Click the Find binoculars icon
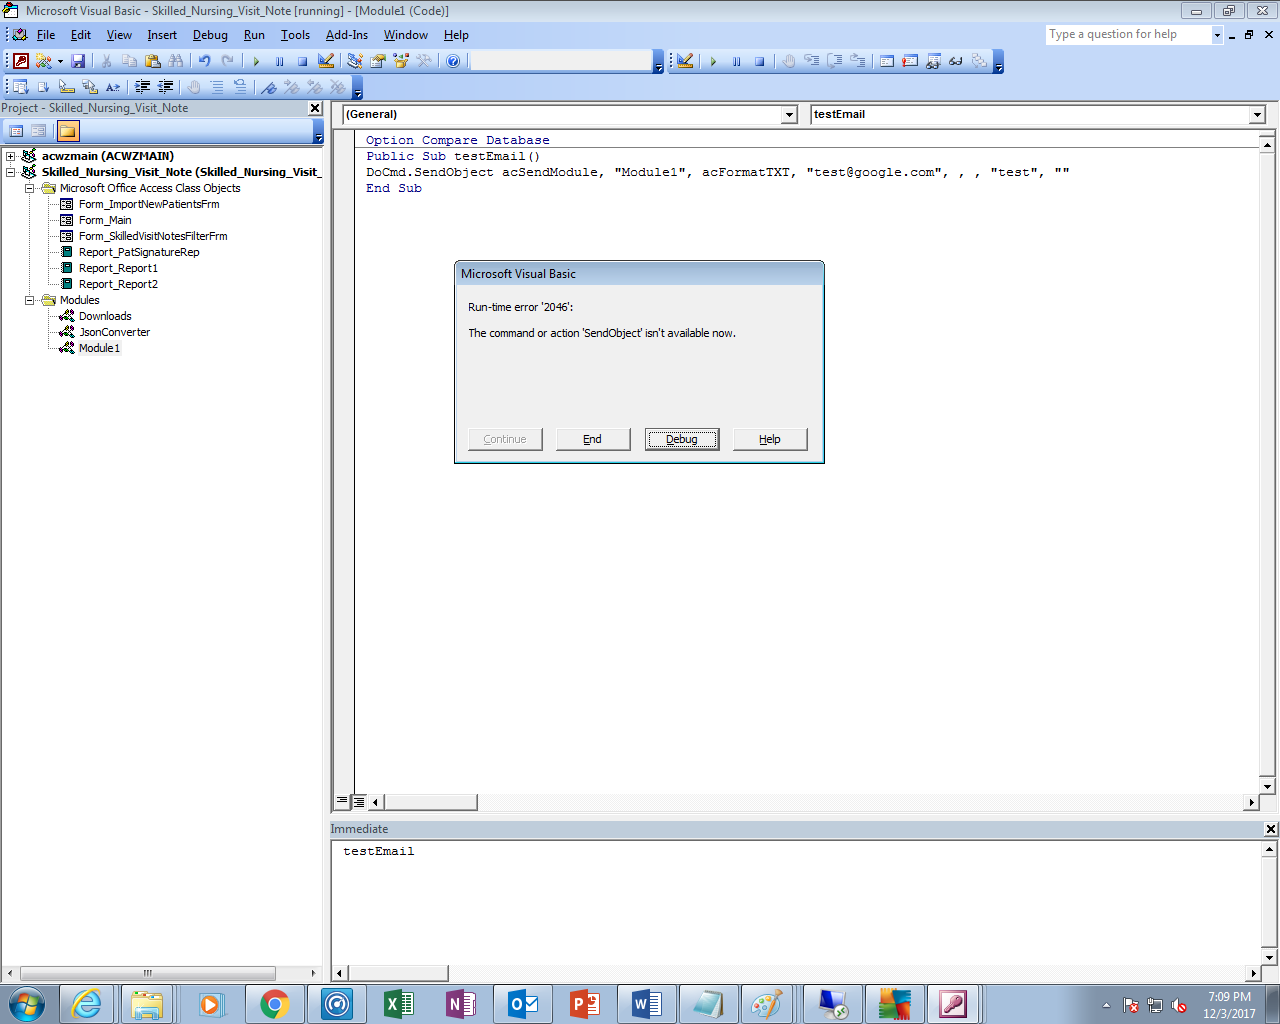 (176, 61)
